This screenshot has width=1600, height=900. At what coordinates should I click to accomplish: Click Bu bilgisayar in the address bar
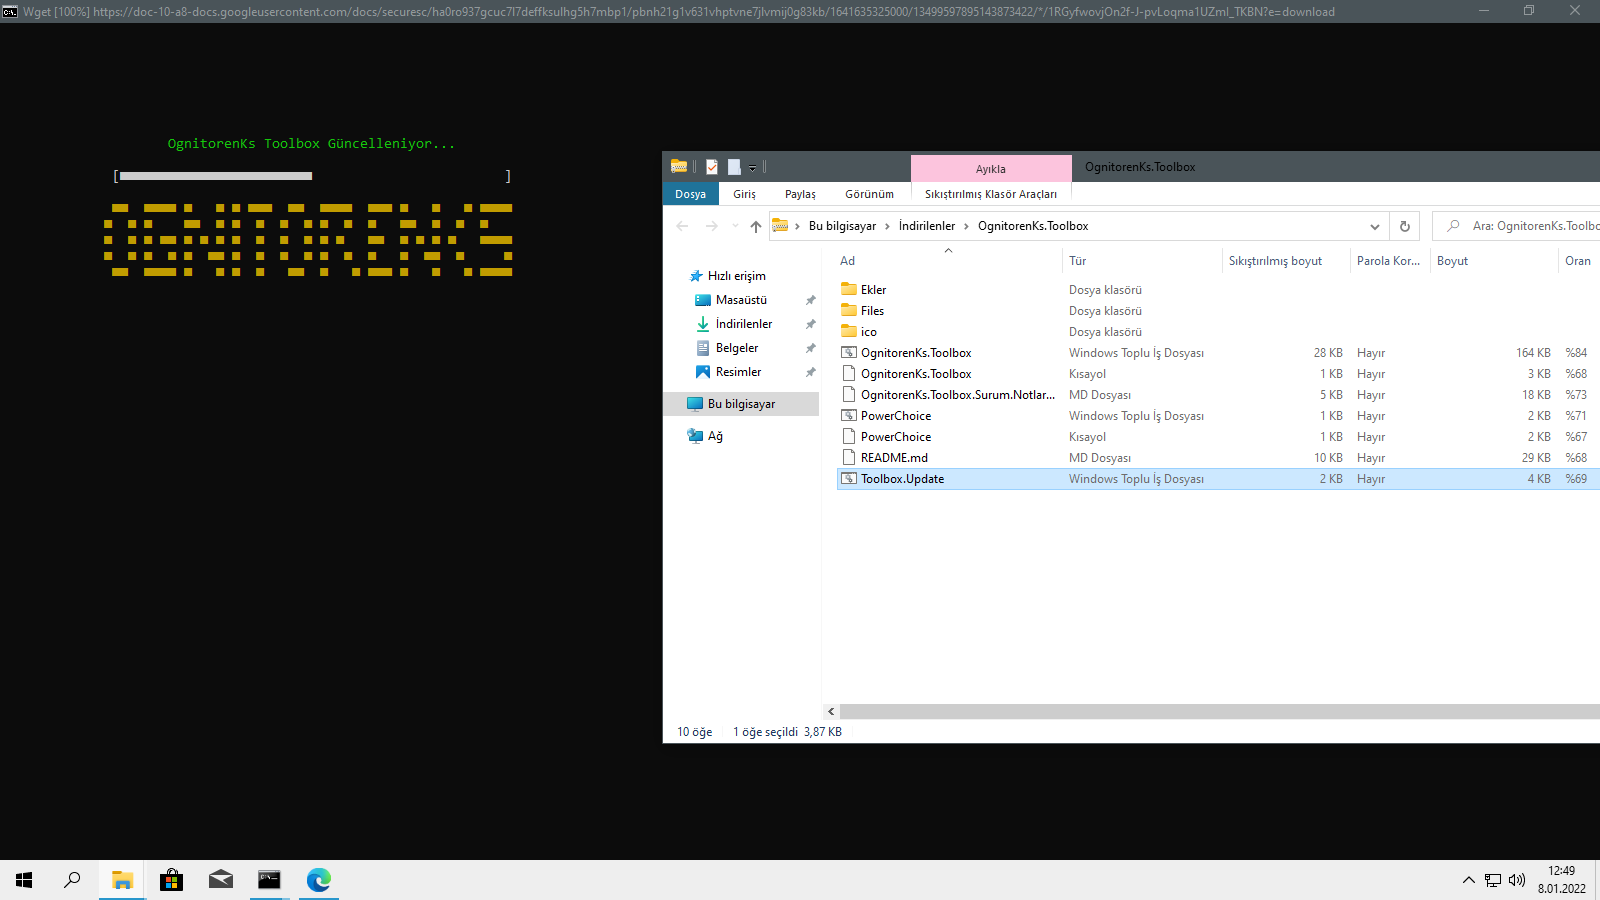[x=842, y=226]
